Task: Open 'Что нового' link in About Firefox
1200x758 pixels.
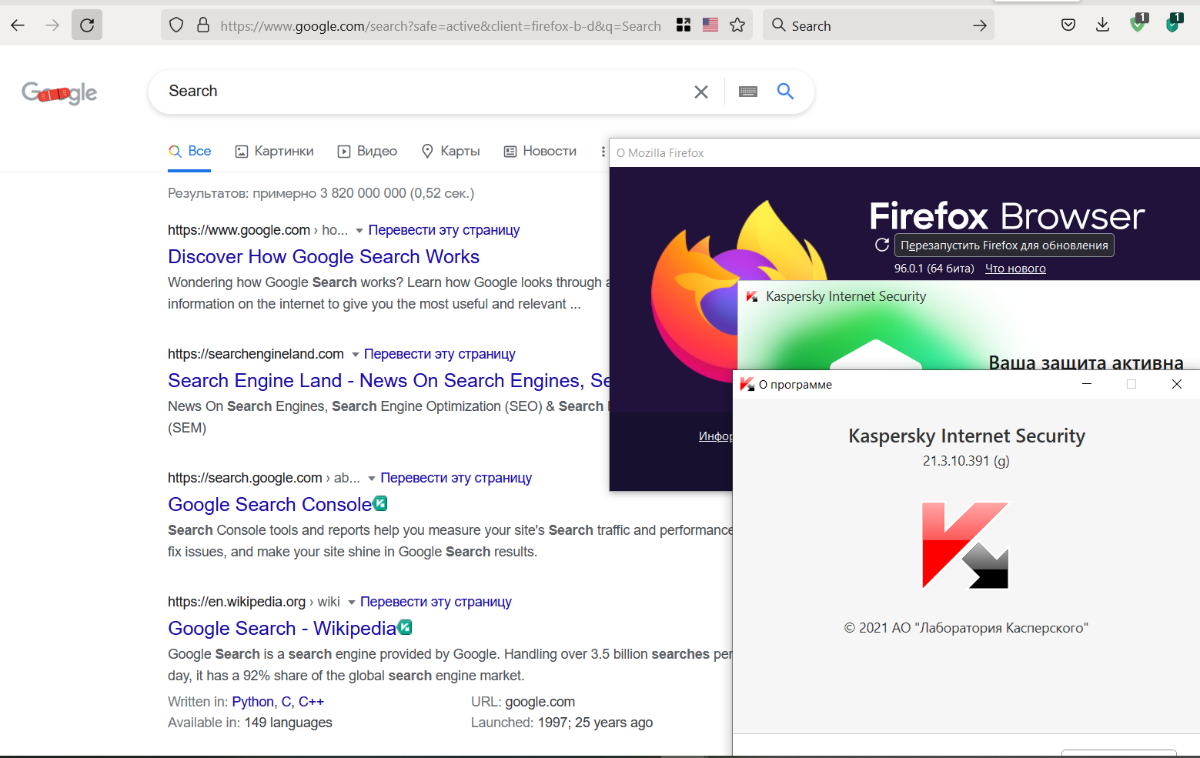Action: tap(1015, 268)
